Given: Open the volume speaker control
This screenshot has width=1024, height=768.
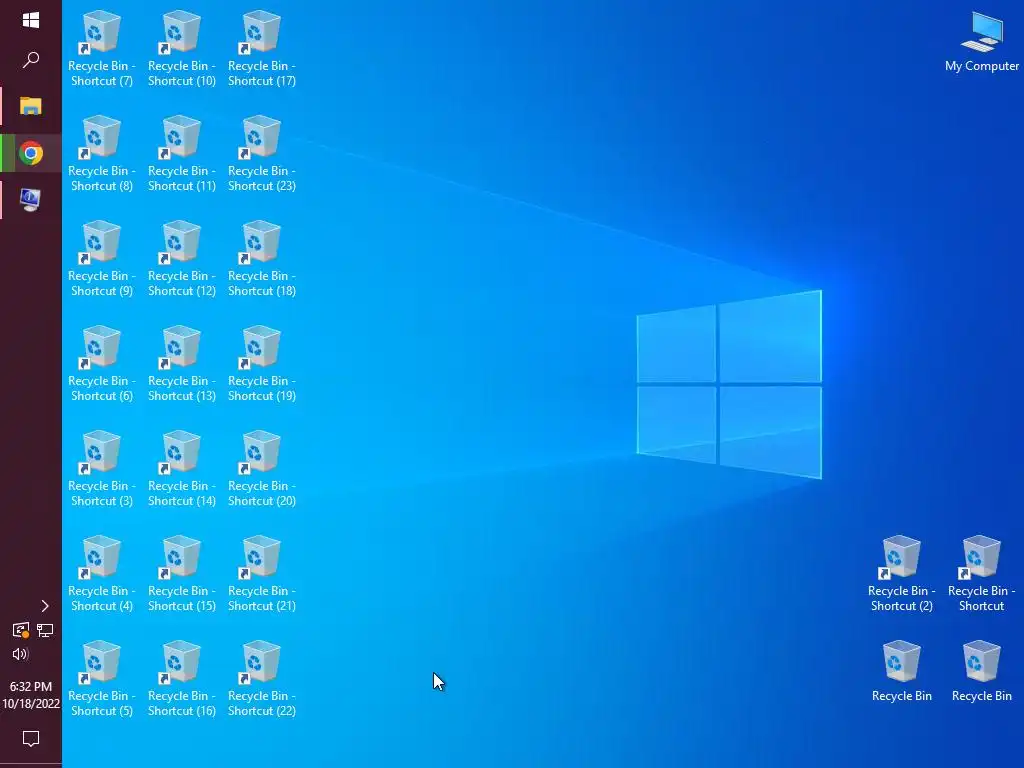Looking at the screenshot, I should click(x=20, y=654).
